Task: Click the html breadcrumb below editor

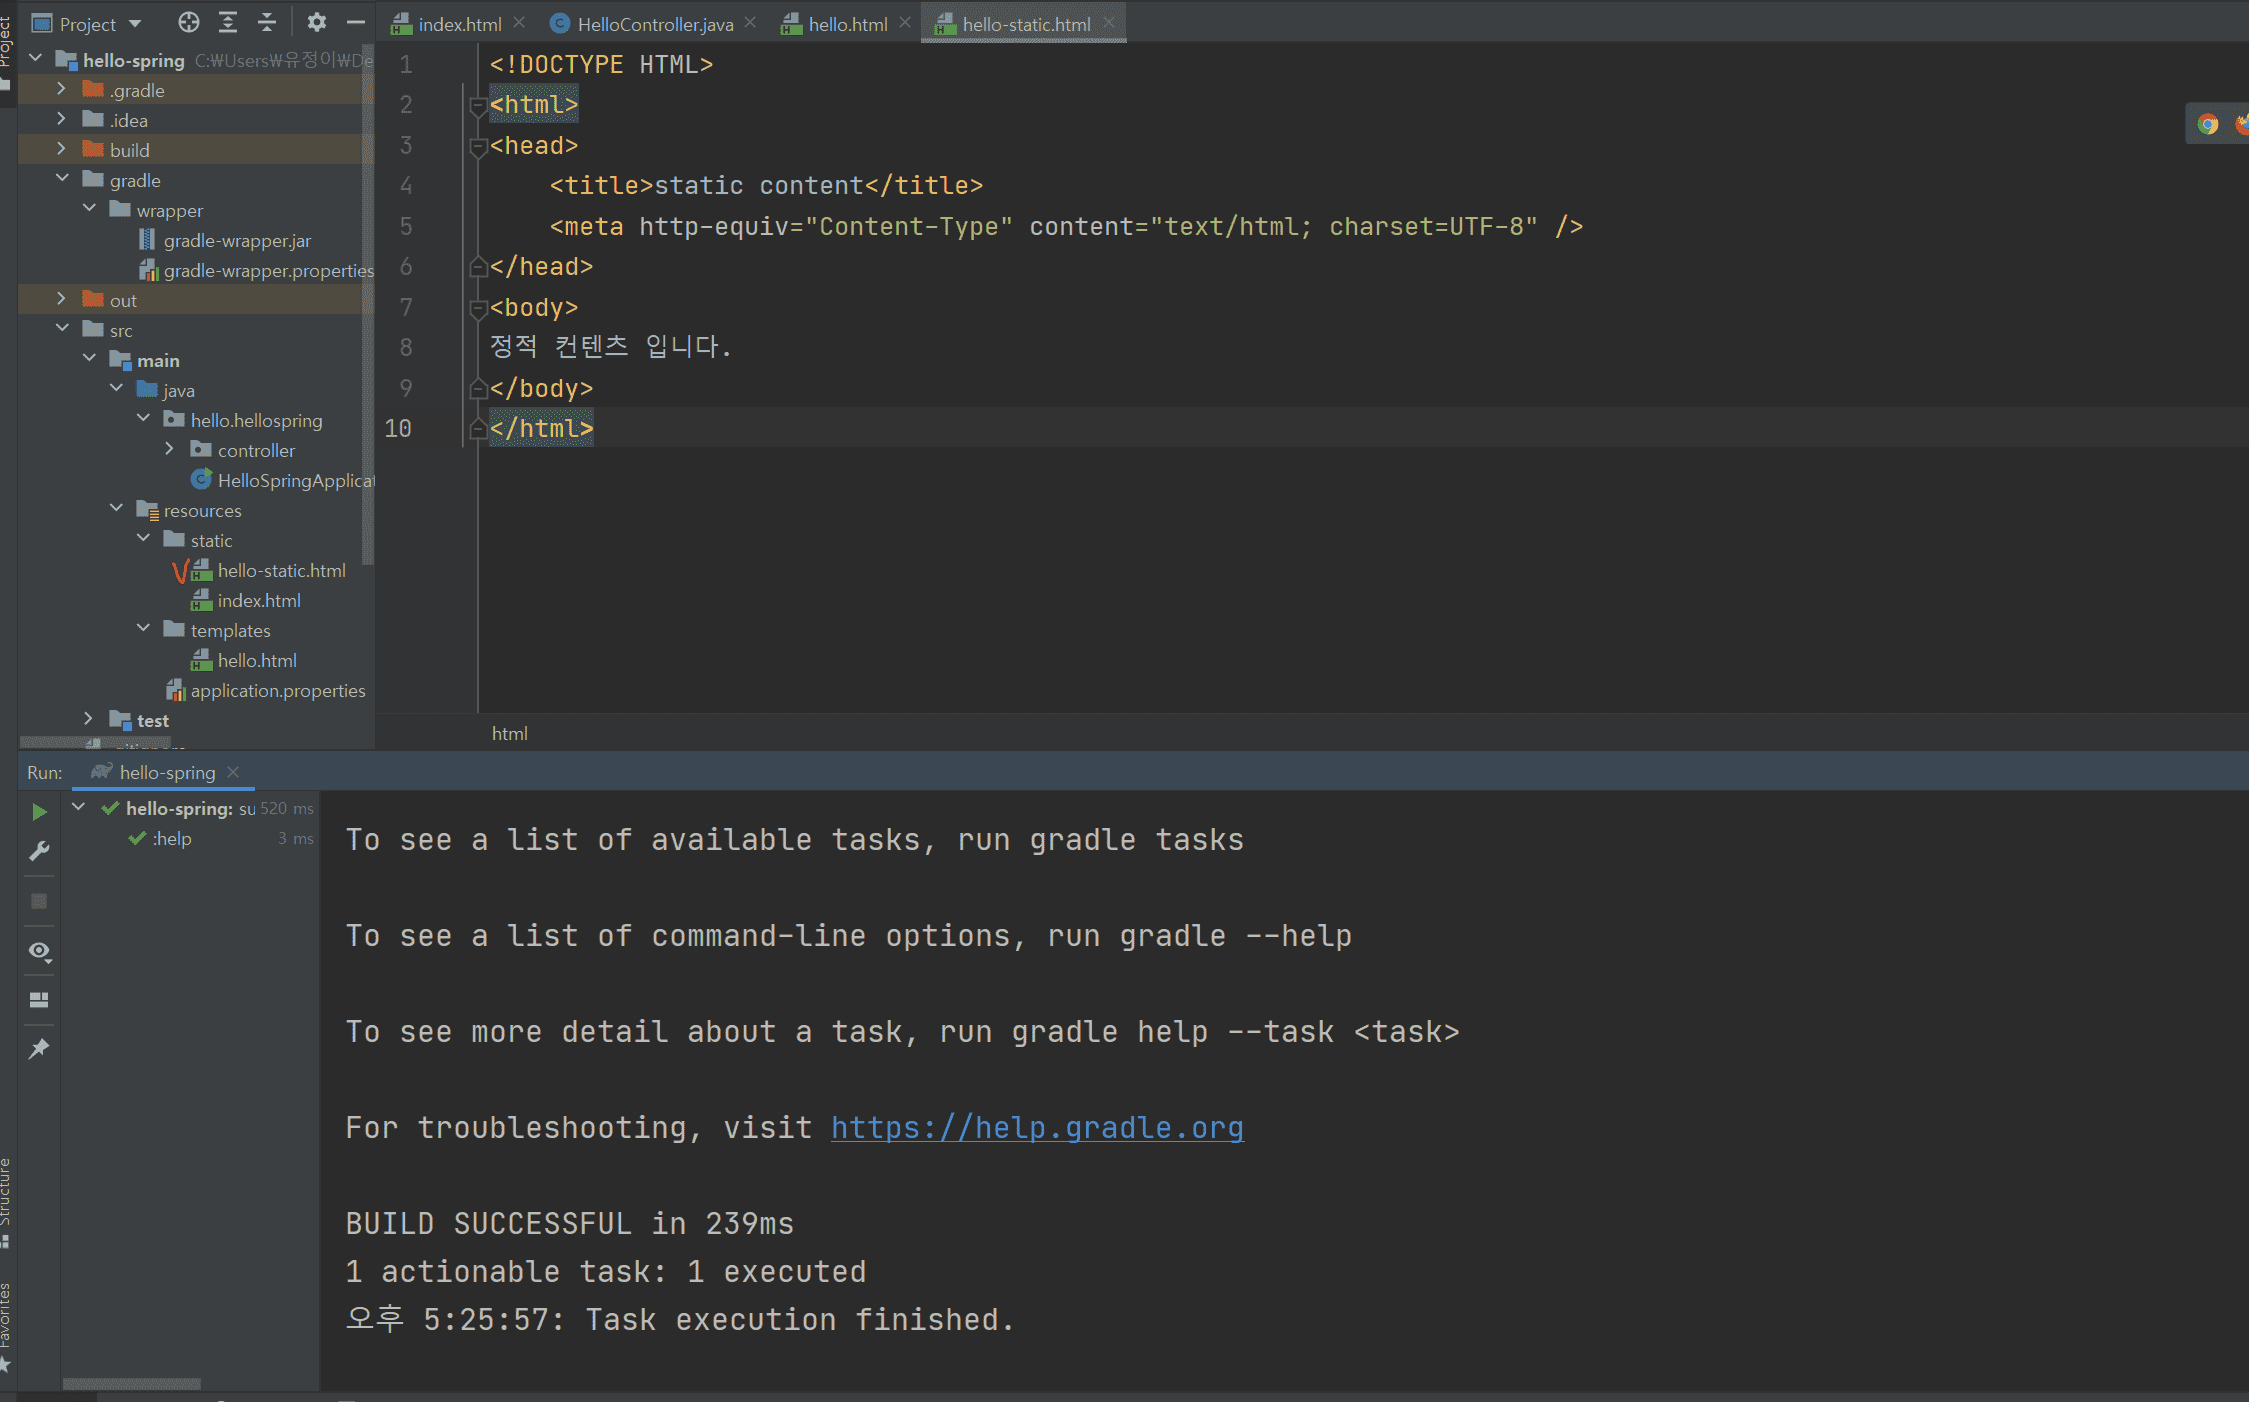Action: click(x=509, y=734)
